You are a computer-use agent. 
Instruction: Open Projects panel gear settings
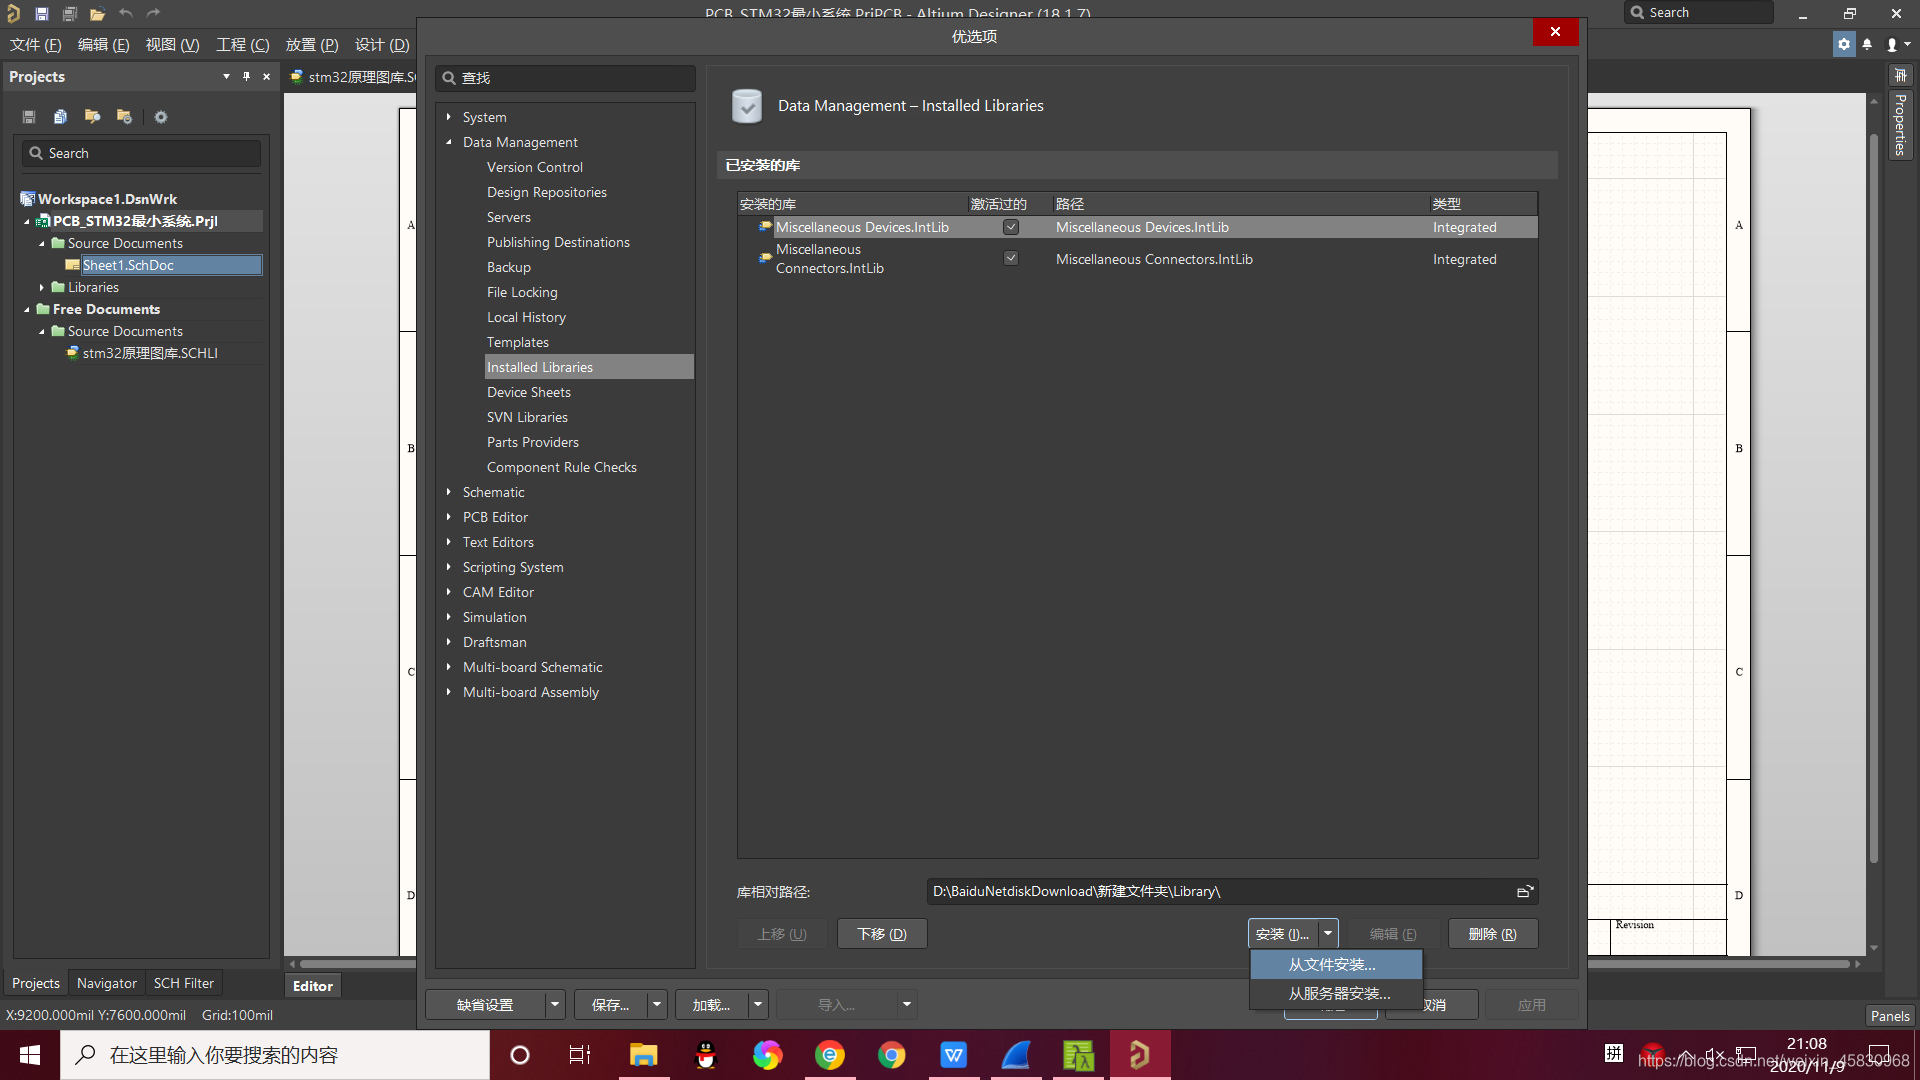[x=160, y=117]
